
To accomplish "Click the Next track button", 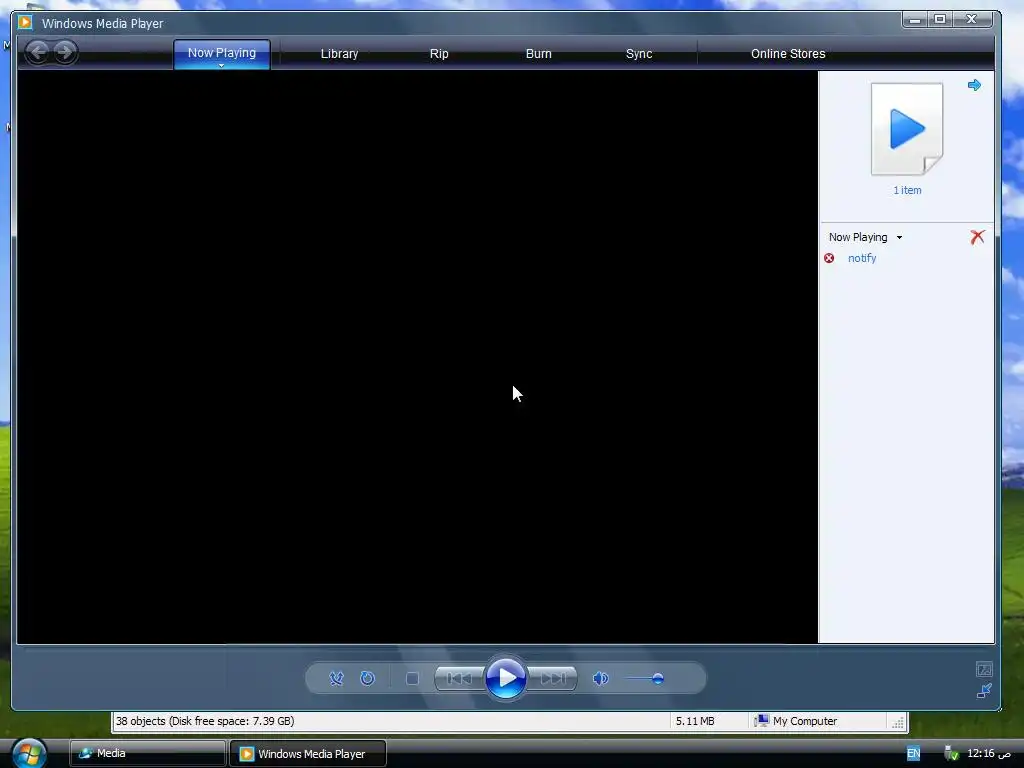I will click(552, 679).
